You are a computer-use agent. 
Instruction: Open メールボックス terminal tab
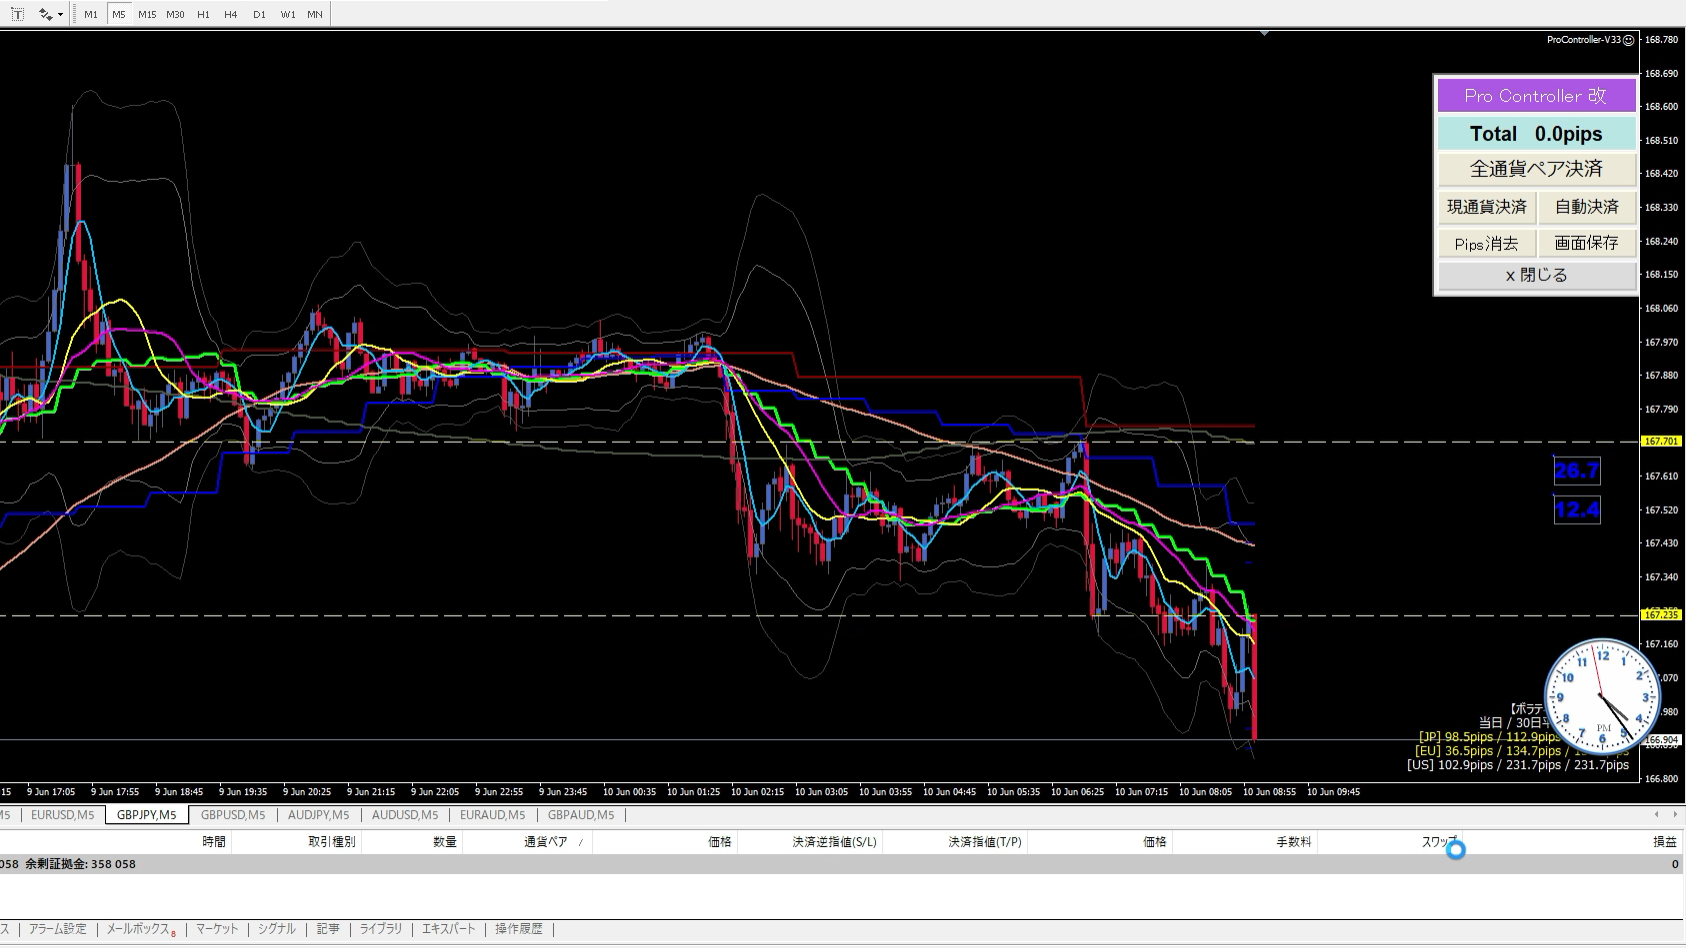tap(140, 929)
